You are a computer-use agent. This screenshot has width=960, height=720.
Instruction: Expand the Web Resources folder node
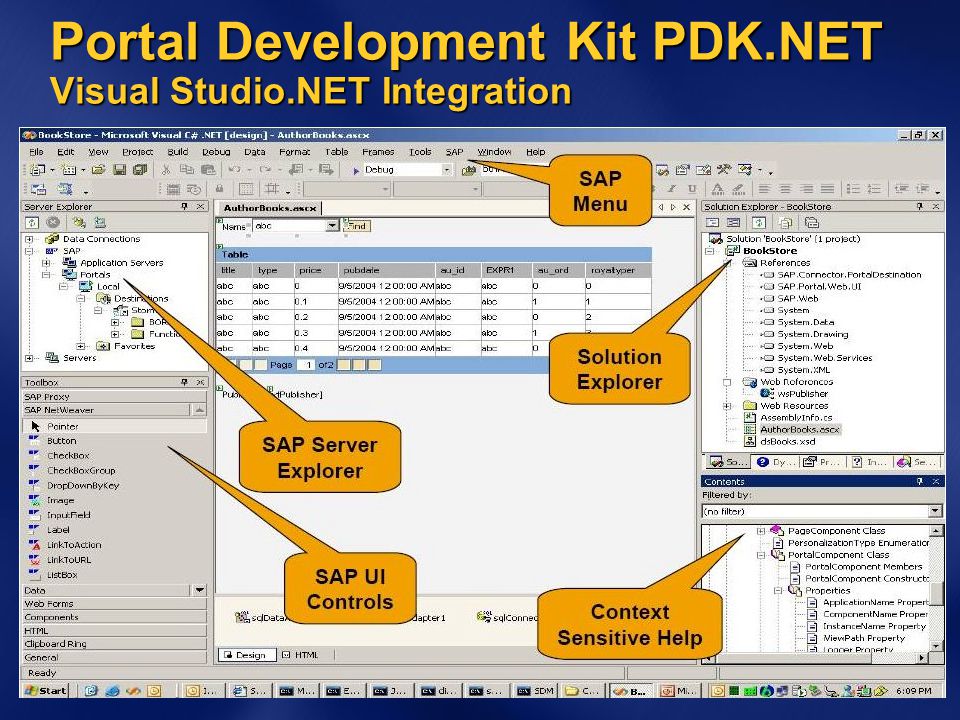727,406
